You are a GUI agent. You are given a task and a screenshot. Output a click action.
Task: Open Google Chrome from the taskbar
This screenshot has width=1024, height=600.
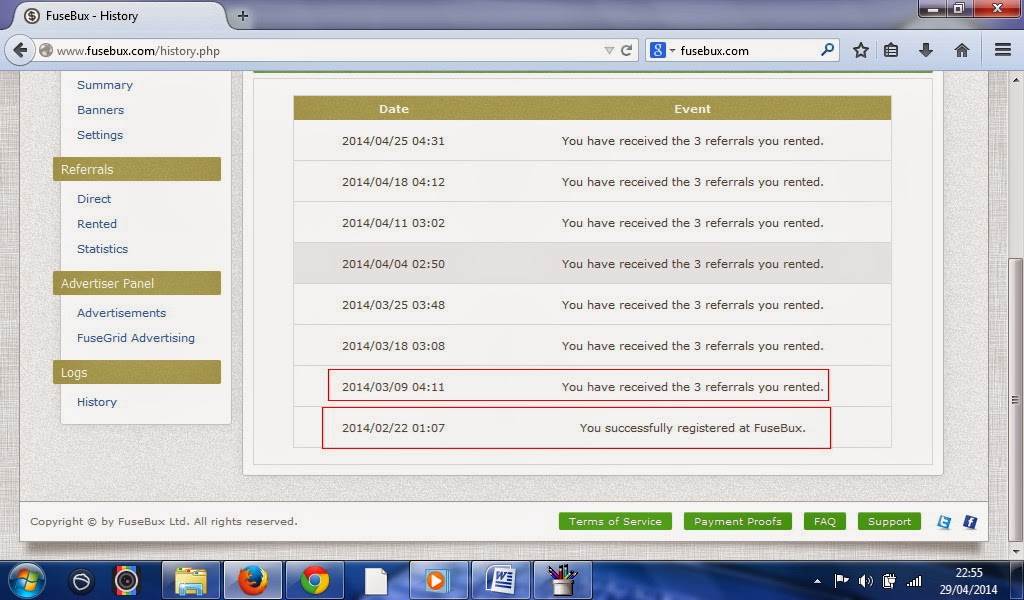tap(315, 580)
